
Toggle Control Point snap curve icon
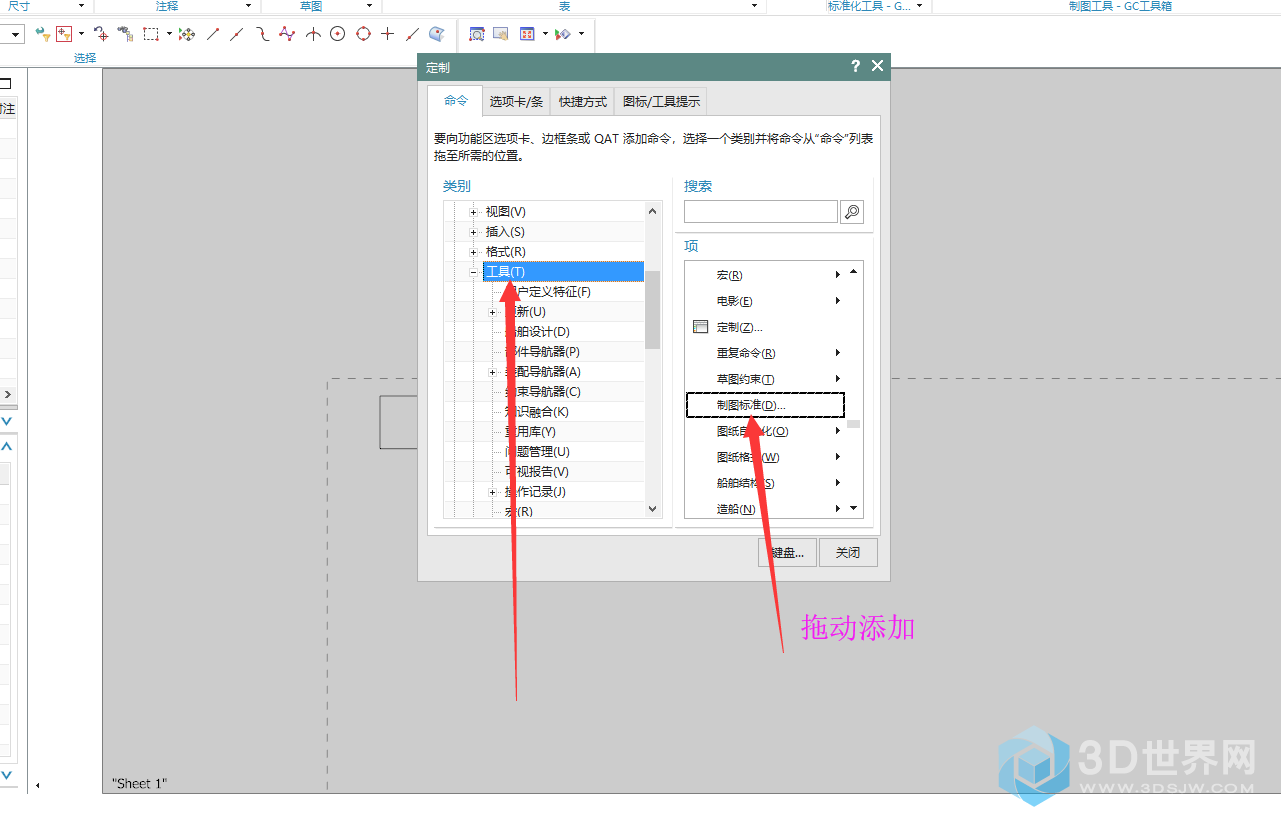coord(262,34)
